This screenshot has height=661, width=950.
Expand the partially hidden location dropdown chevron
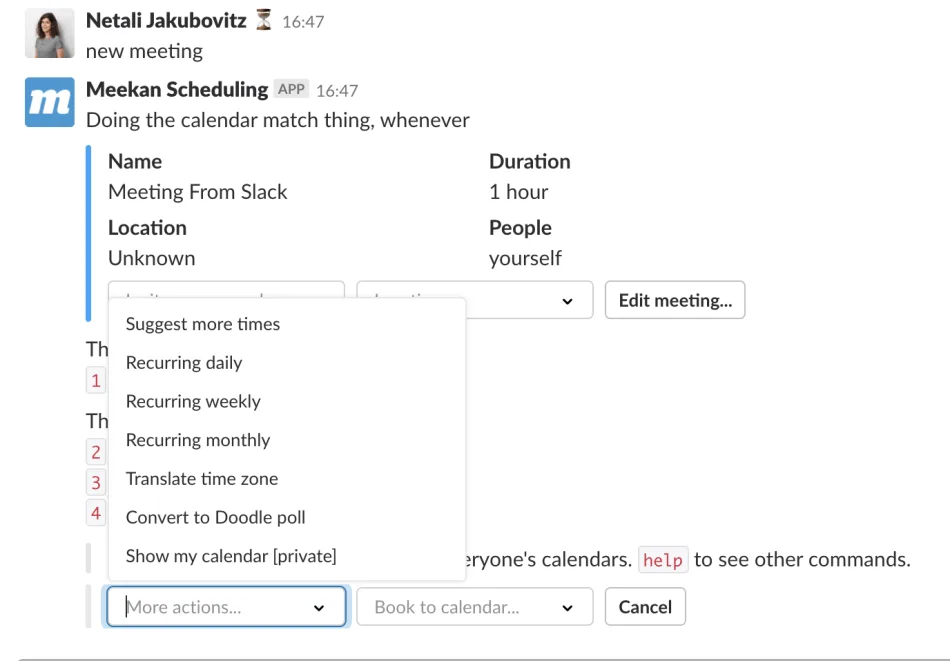click(567, 301)
